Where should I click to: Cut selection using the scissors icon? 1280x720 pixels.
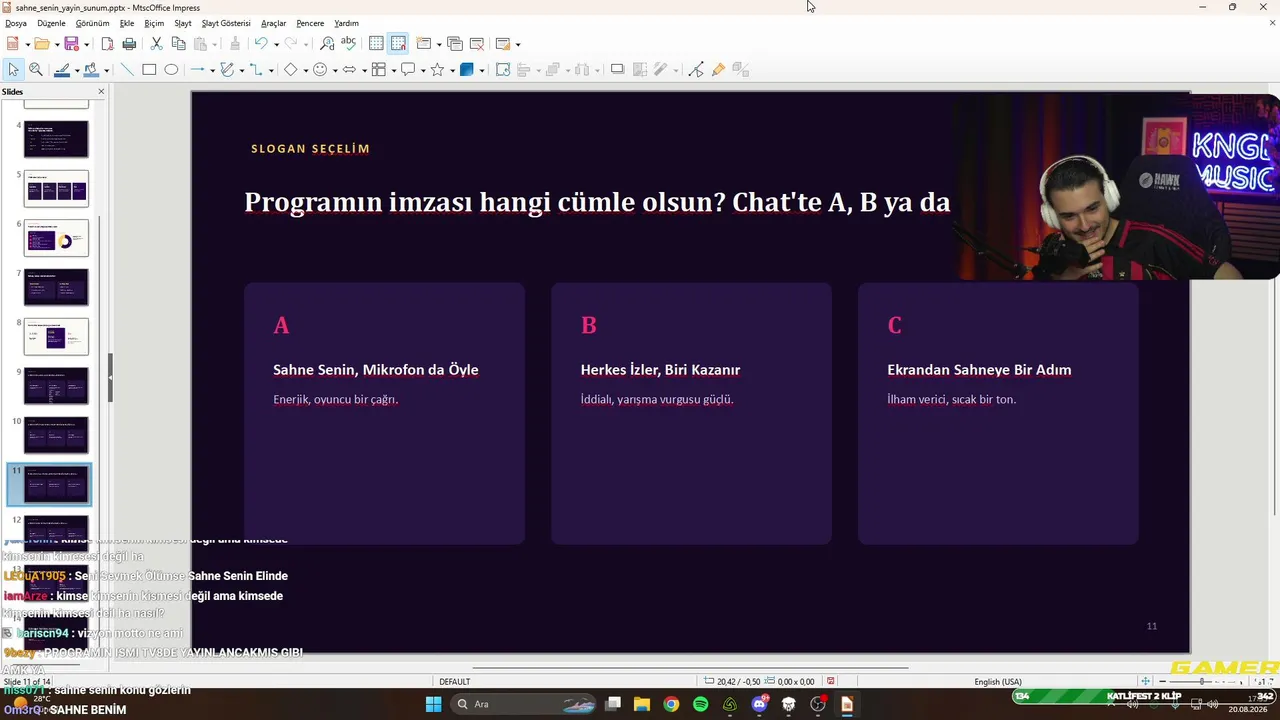click(x=156, y=44)
